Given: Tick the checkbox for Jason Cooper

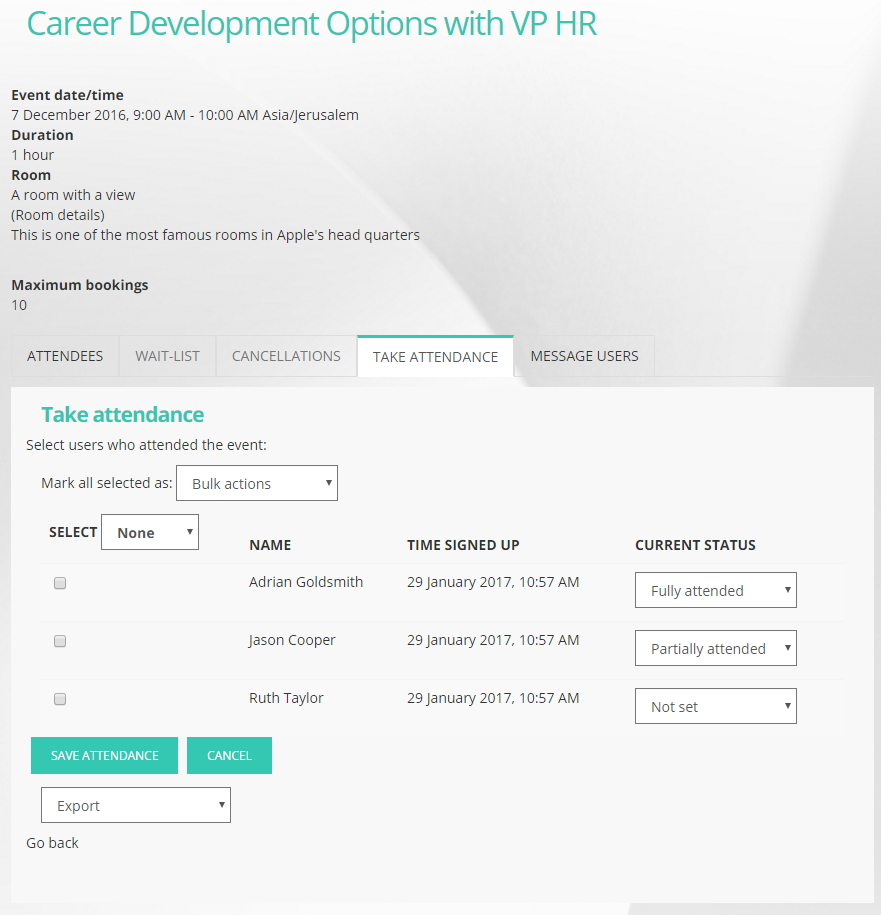Looking at the screenshot, I should point(60,641).
